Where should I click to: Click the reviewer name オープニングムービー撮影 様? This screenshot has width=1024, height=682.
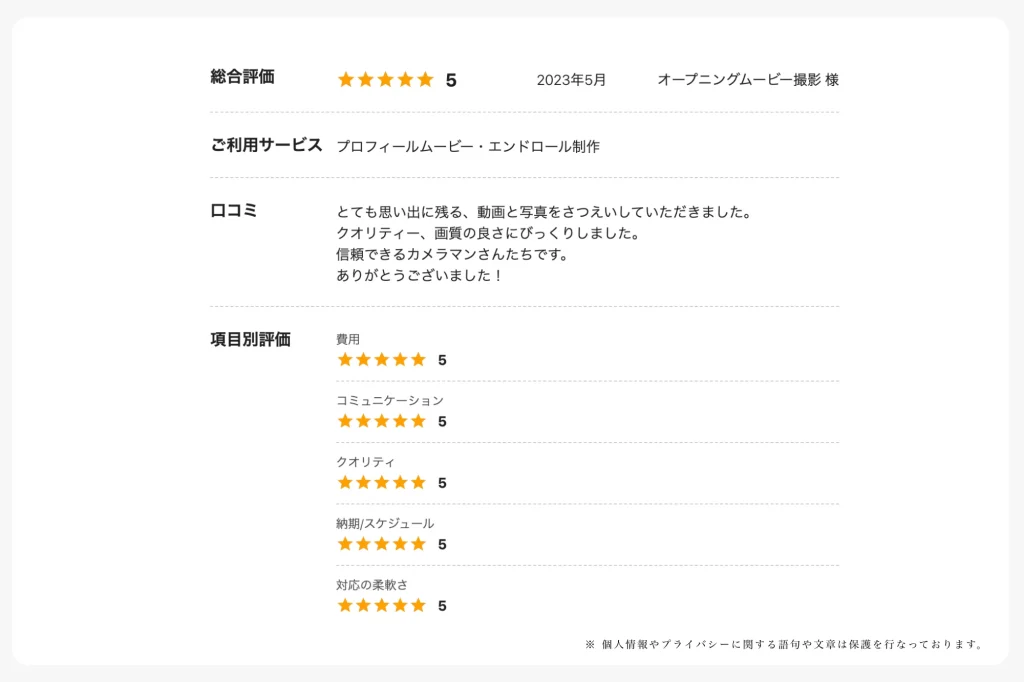(x=748, y=80)
